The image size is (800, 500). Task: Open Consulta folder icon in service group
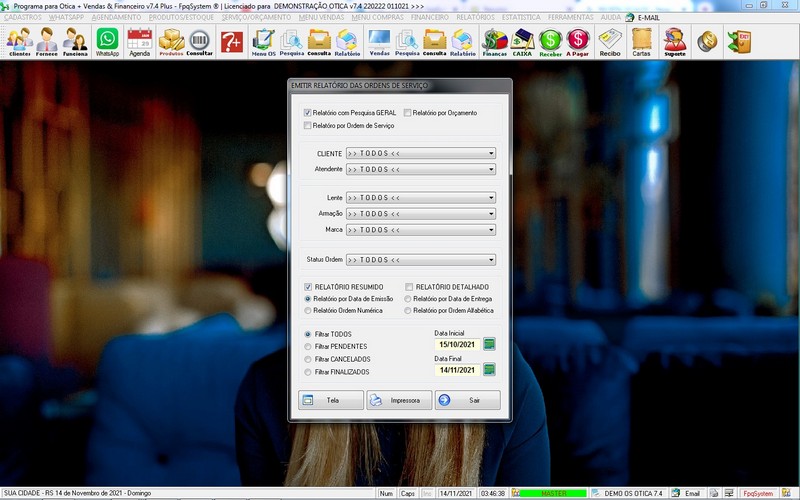pyautogui.click(x=319, y=42)
